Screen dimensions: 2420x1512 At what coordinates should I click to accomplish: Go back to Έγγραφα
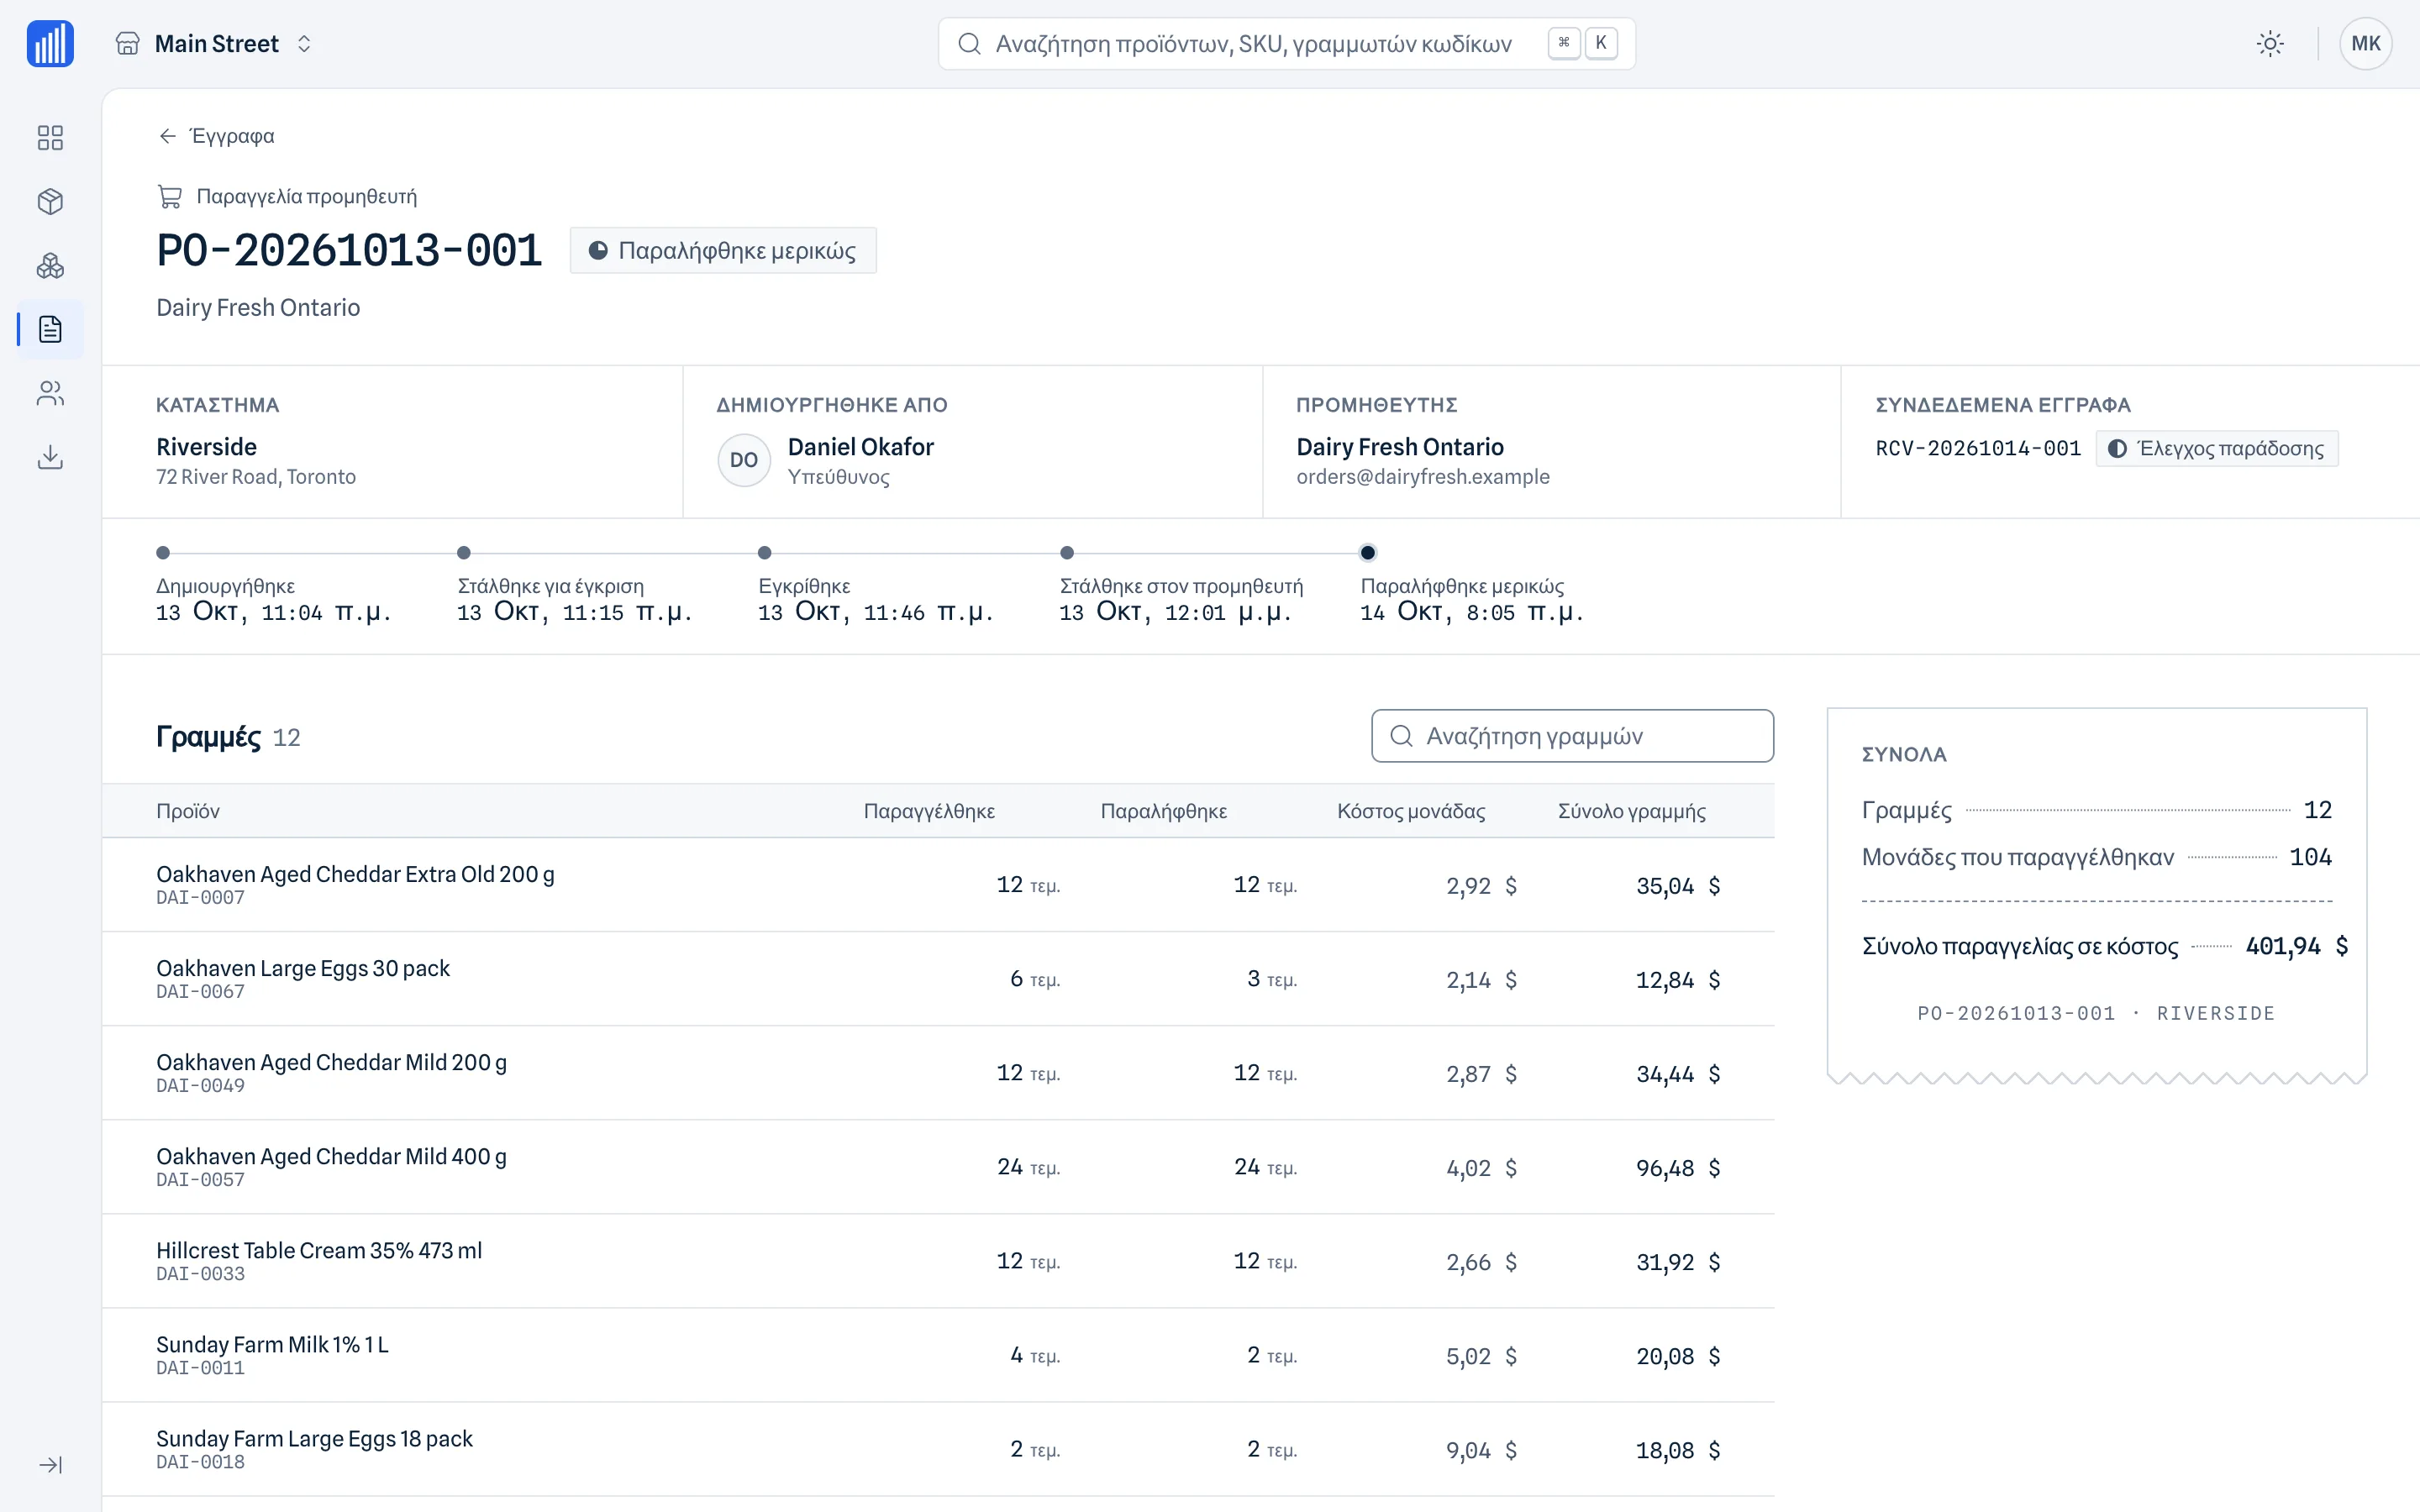216,136
